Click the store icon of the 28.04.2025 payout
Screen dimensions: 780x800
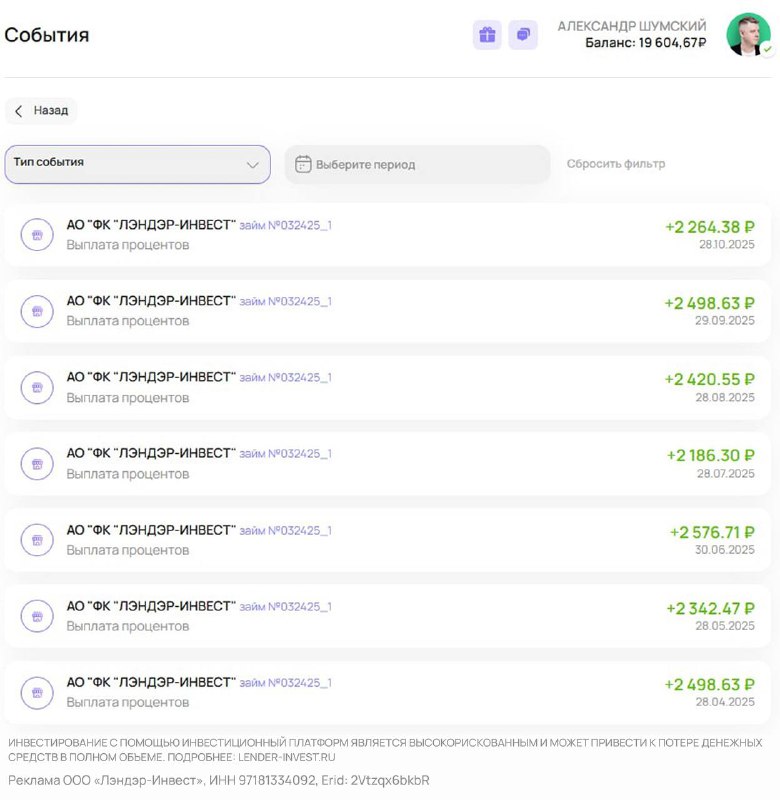coord(37,693)
